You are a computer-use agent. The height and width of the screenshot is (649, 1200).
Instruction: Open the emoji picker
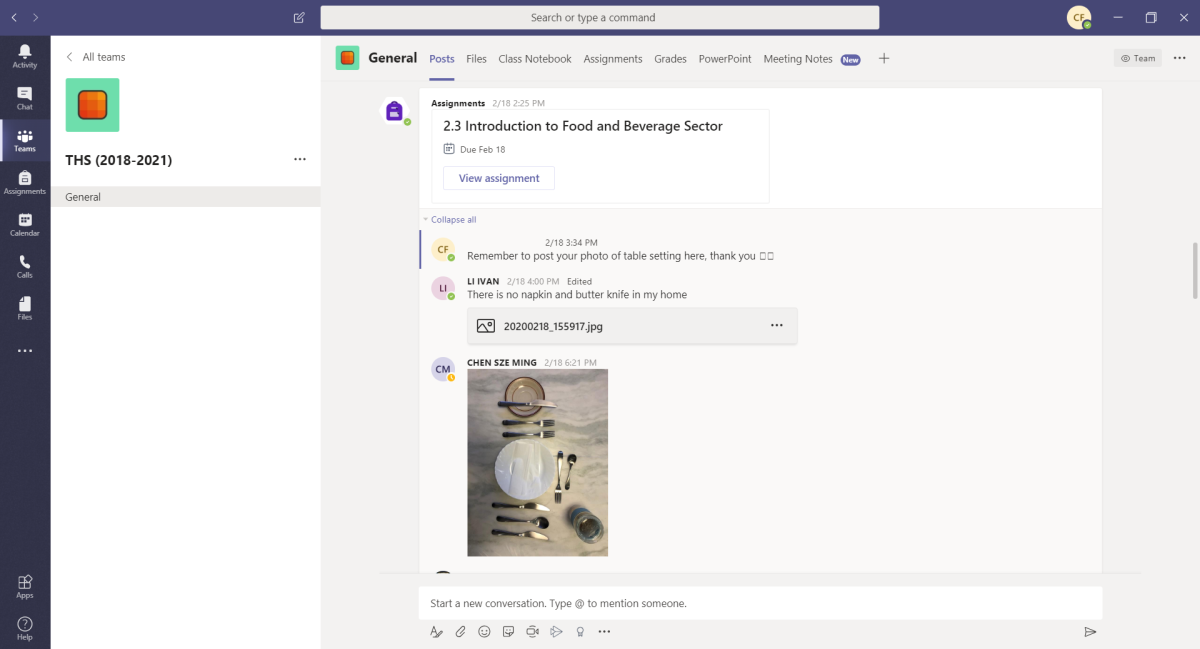[x=485, y=631]
